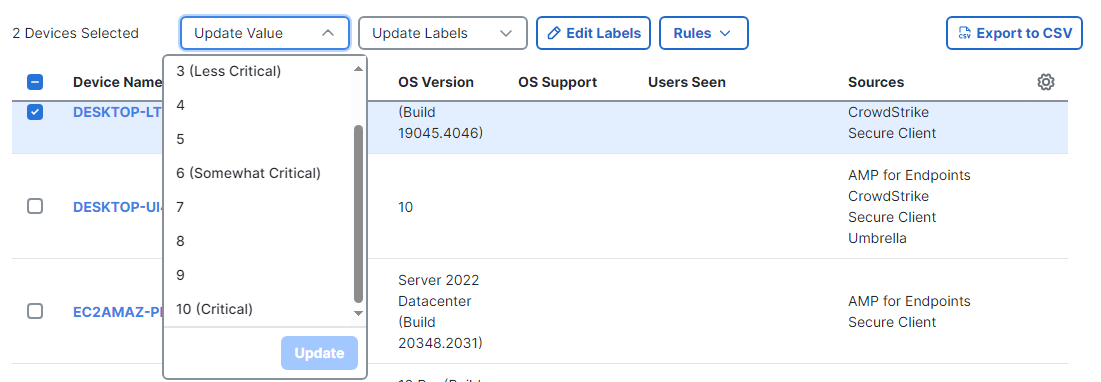Click the CSV file icon on Export button

click(x=964, y=33)
